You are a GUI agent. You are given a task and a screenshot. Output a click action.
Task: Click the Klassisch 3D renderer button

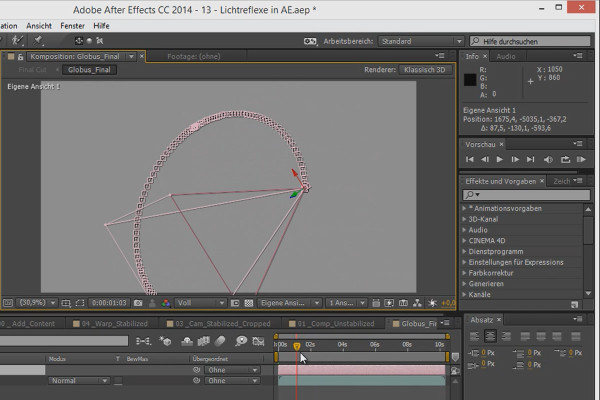click(x=425, y=70)
